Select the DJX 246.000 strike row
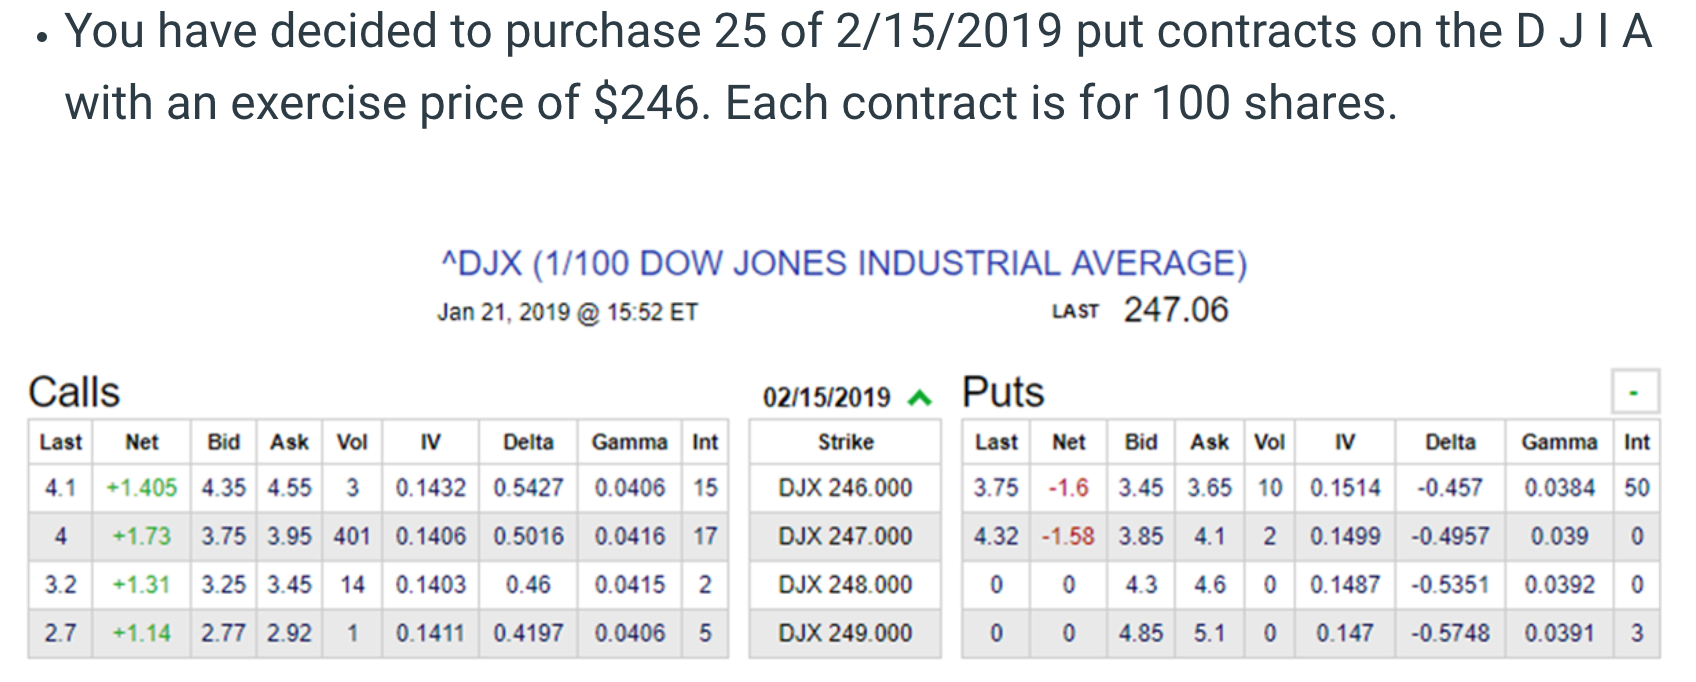 (845, 488)
